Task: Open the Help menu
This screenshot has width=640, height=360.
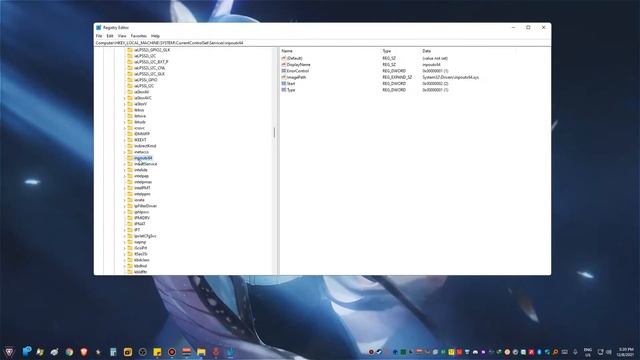Action: point(155,36)
